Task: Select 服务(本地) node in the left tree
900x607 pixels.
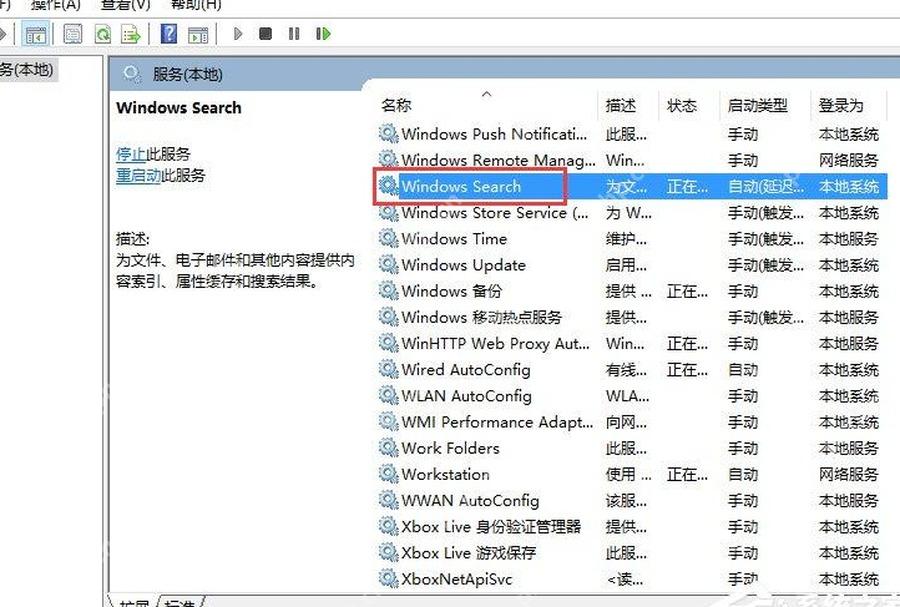Action: click(x=27, y=70)
